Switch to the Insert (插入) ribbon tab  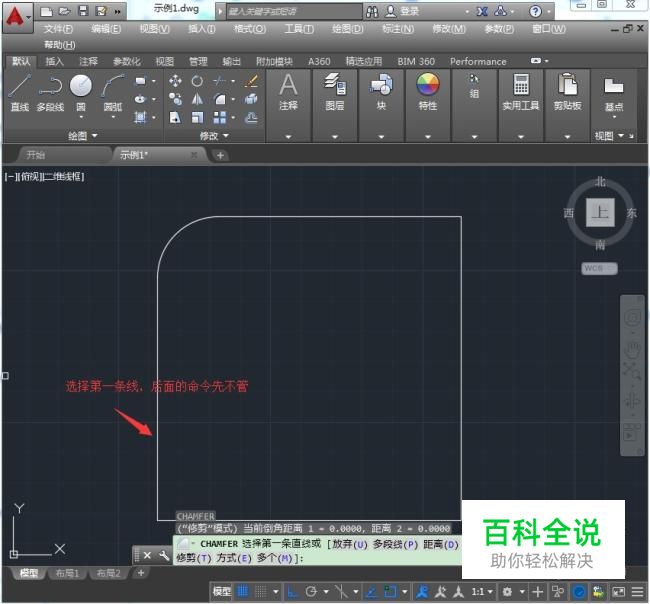[x=54, y=61]
